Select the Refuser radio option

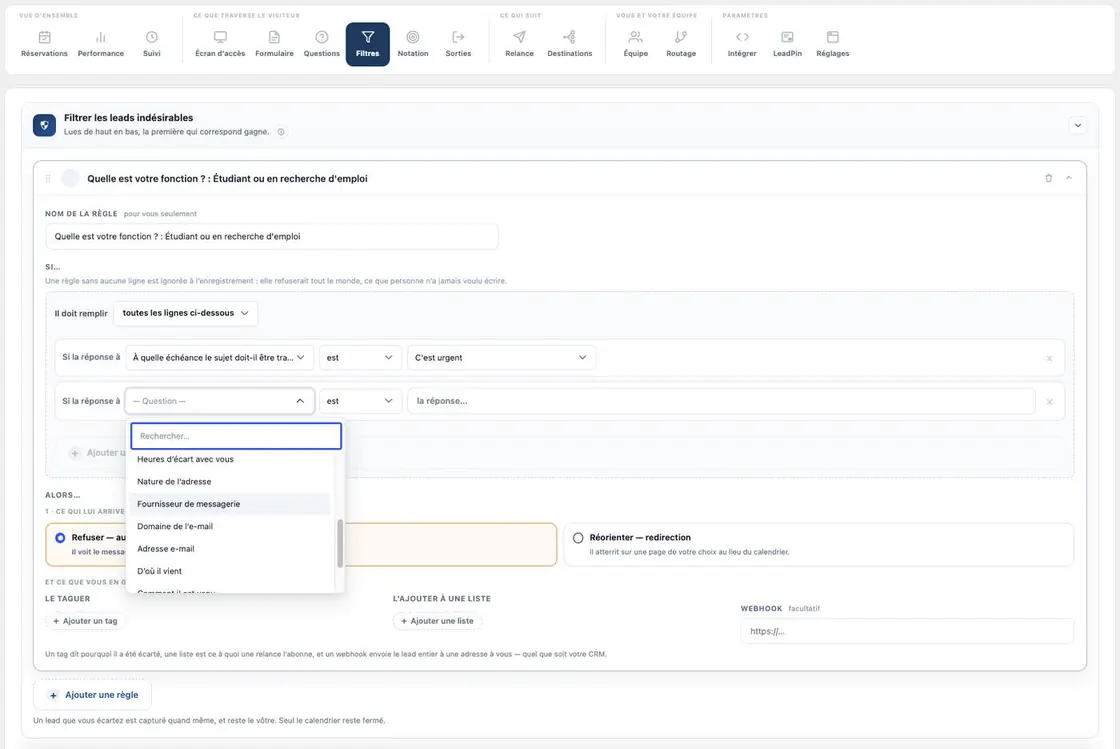coord(60,538)
